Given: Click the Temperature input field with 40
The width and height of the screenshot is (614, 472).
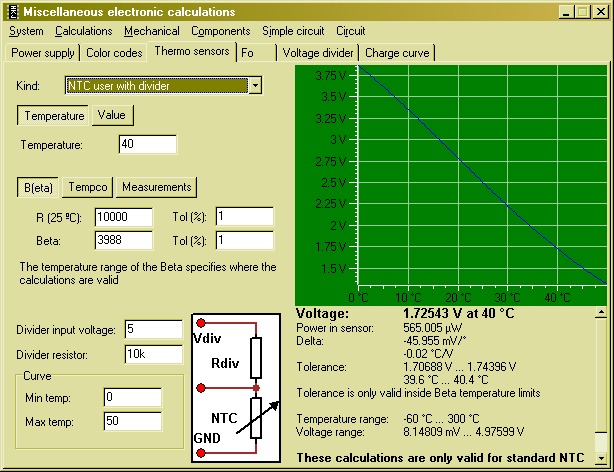Looking at the screenshot, I should 148,144.
